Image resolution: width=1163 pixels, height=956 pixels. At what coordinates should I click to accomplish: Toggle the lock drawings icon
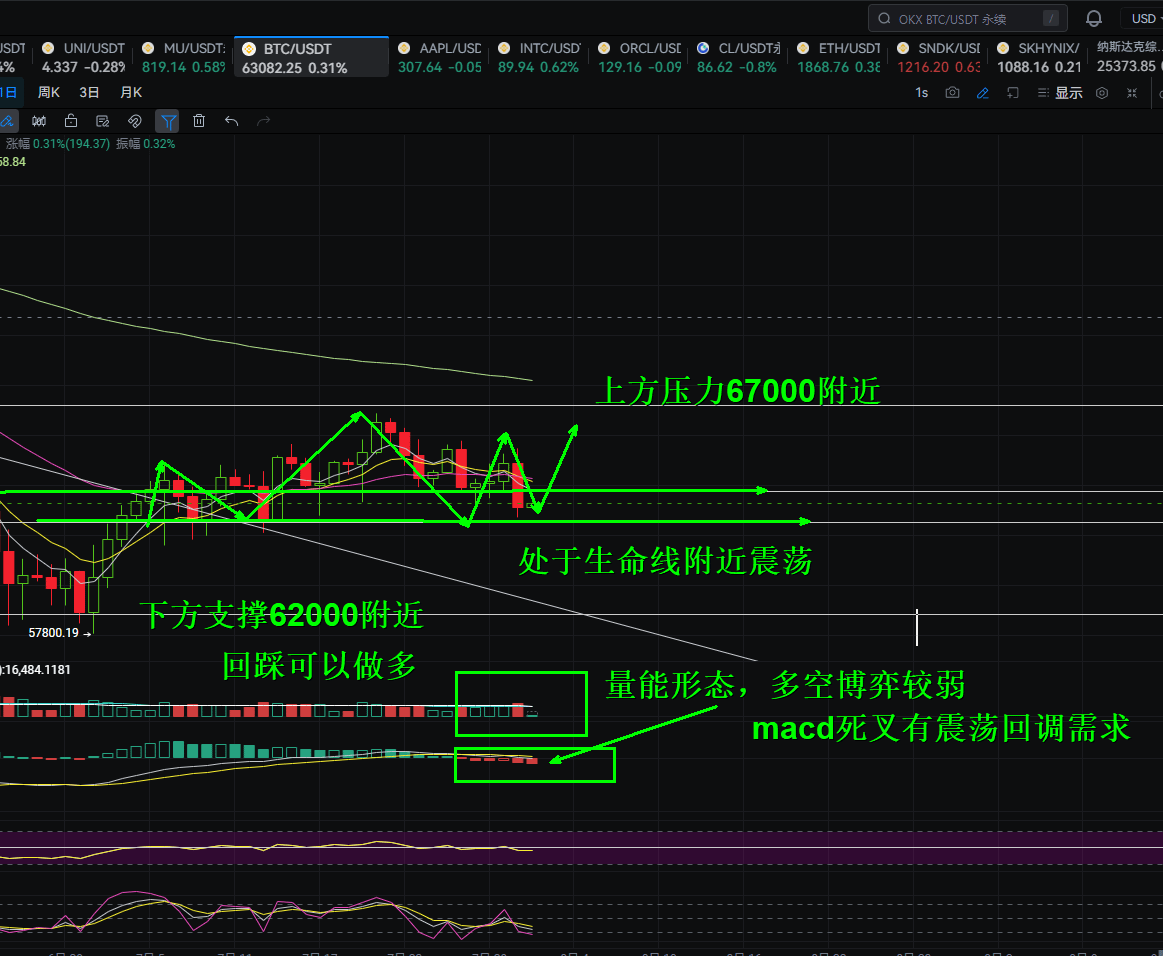coord(71,121)
